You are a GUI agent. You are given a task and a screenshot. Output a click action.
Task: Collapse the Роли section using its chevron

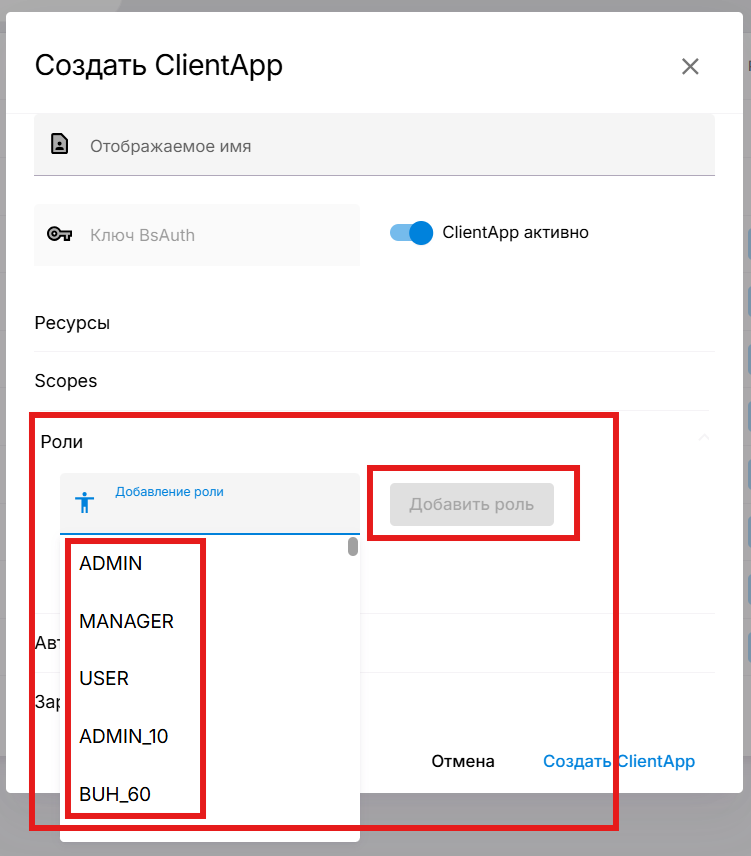704,438
